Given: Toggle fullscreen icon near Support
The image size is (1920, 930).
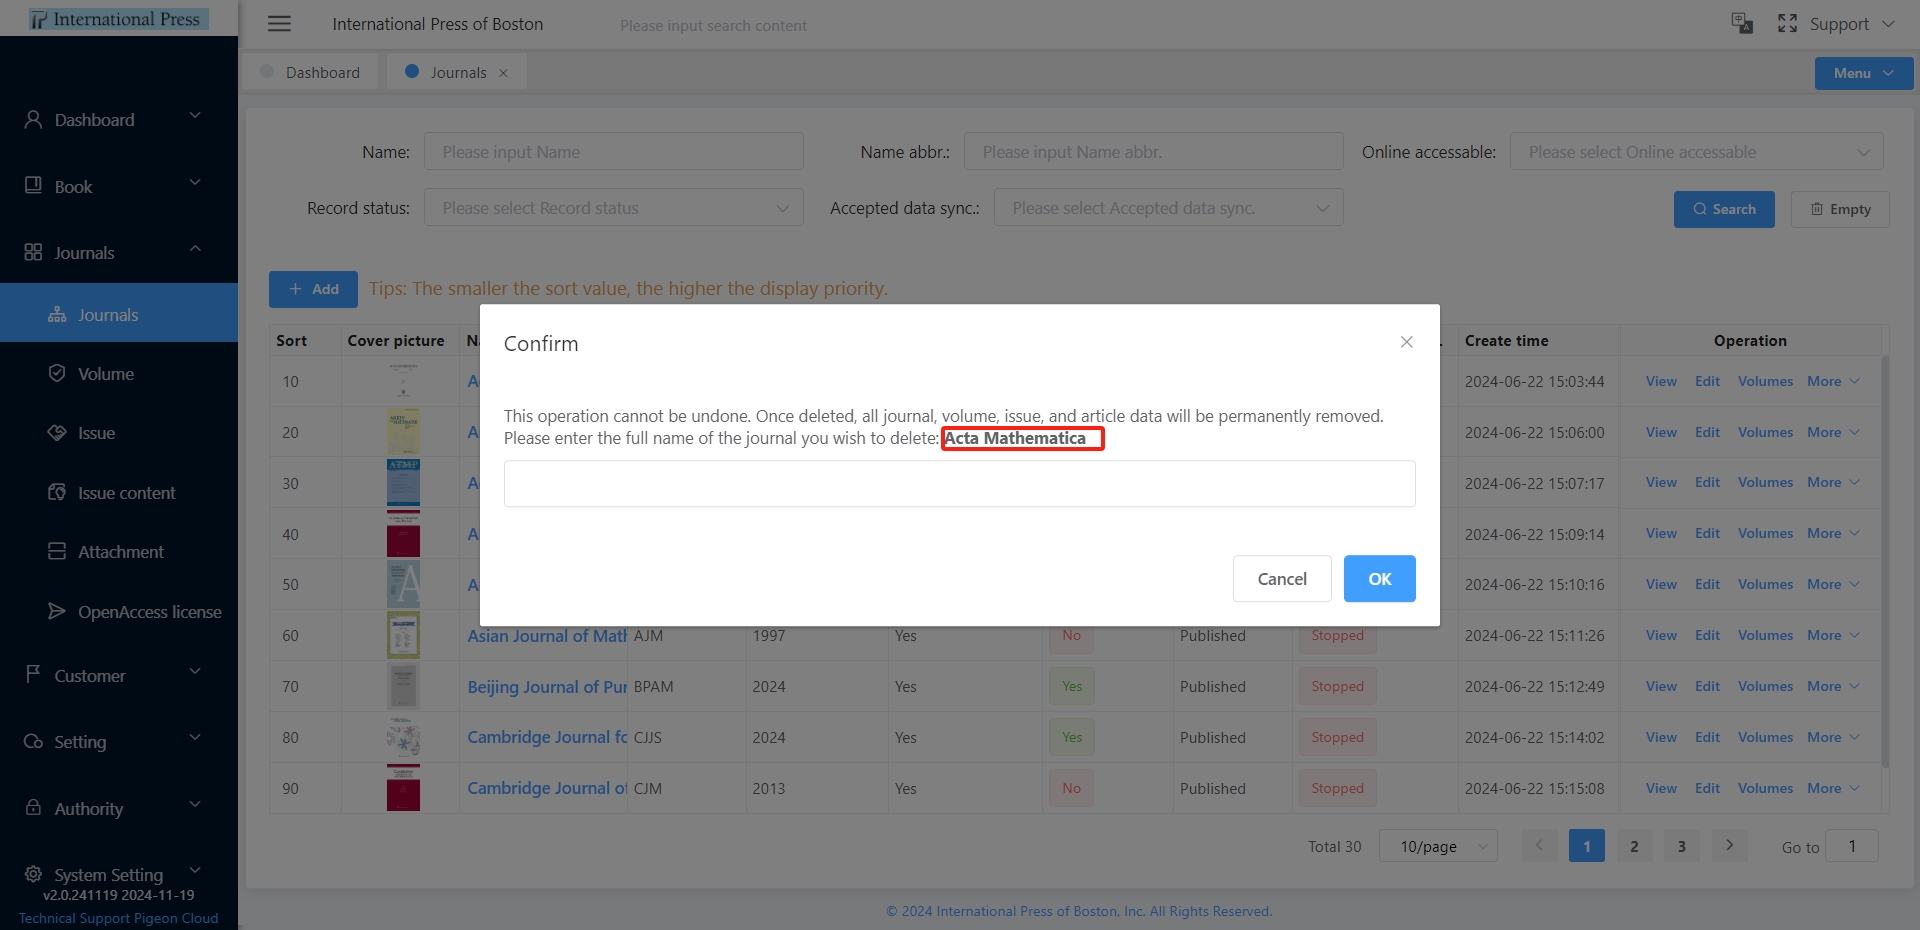Looking at the screenshot, I should coord(1787,24).
